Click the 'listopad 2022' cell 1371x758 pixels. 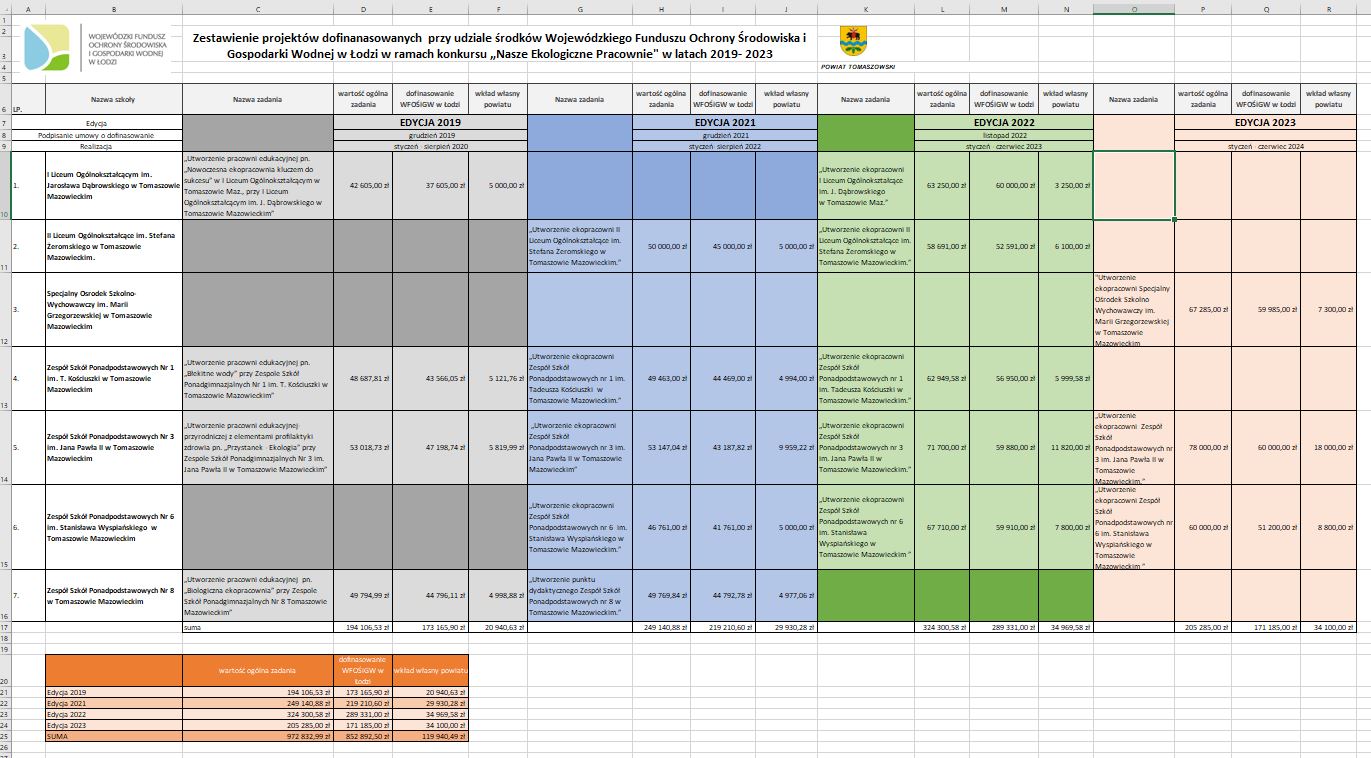[1004, 134]
